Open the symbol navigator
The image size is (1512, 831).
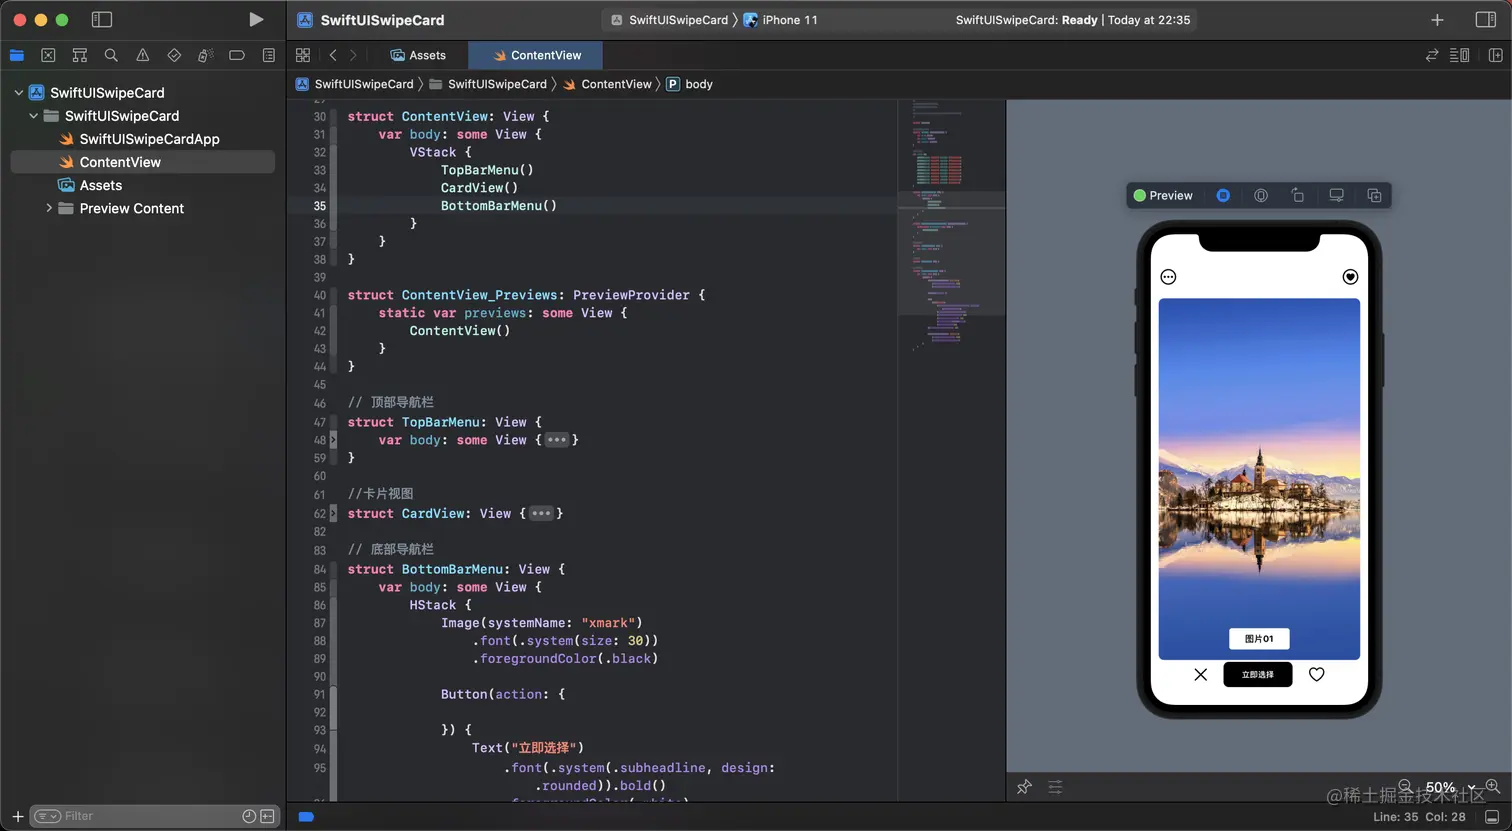click(80, 55)
